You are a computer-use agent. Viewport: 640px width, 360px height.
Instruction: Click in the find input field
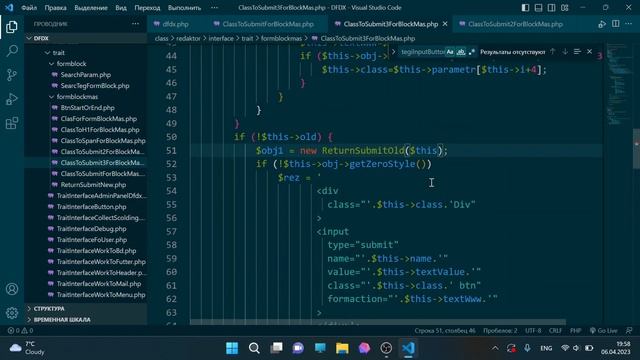pos(422,52)
